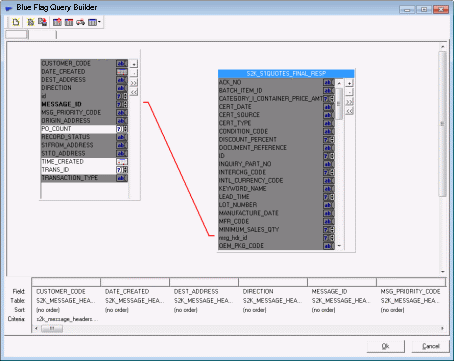
Task: Toggle the LOT_NUMBER field selection
Action: [x=276, y=205]
